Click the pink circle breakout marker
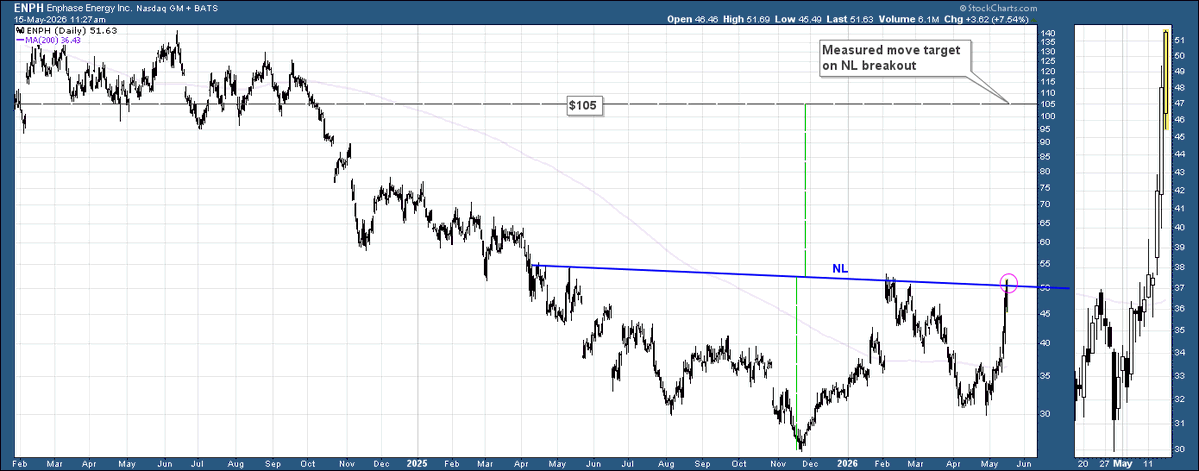This screenshot has width=1199, height=471. click(x=1009, y=282)
